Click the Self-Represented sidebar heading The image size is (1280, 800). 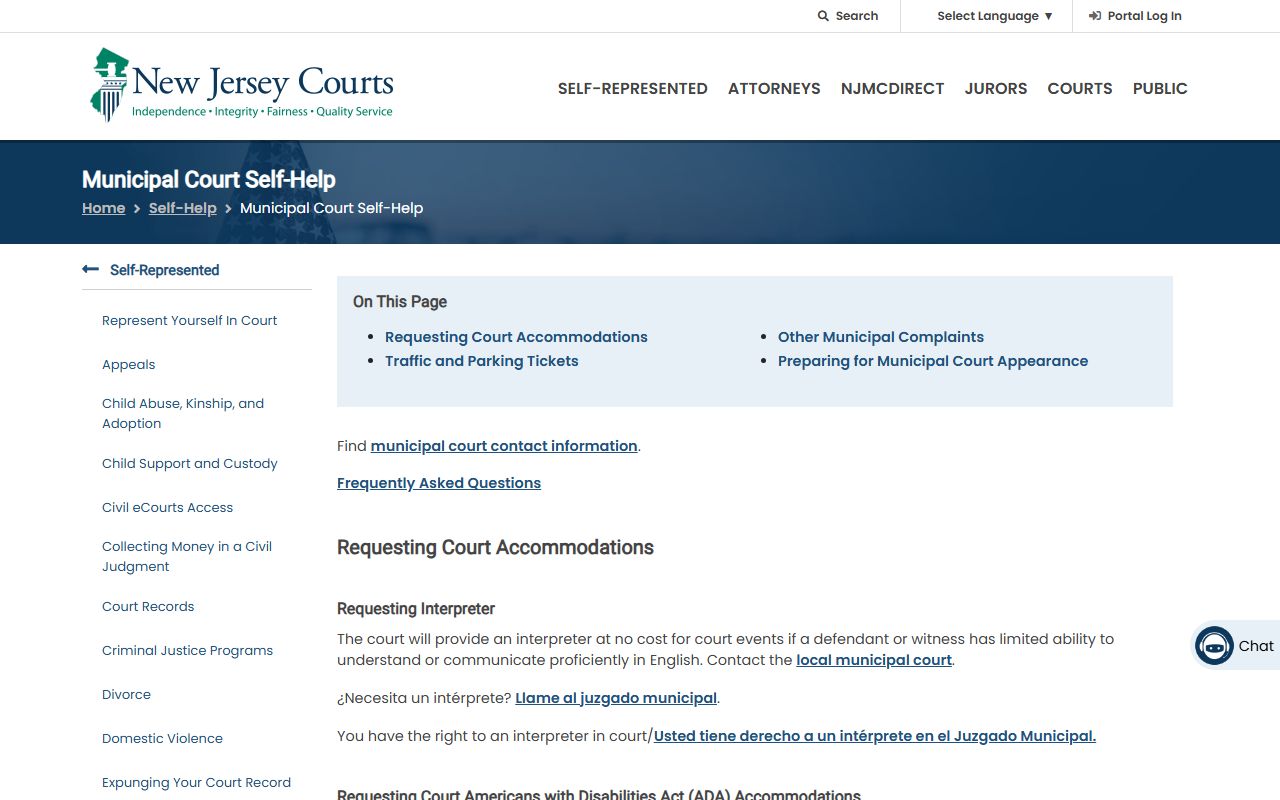click(165, 270)
